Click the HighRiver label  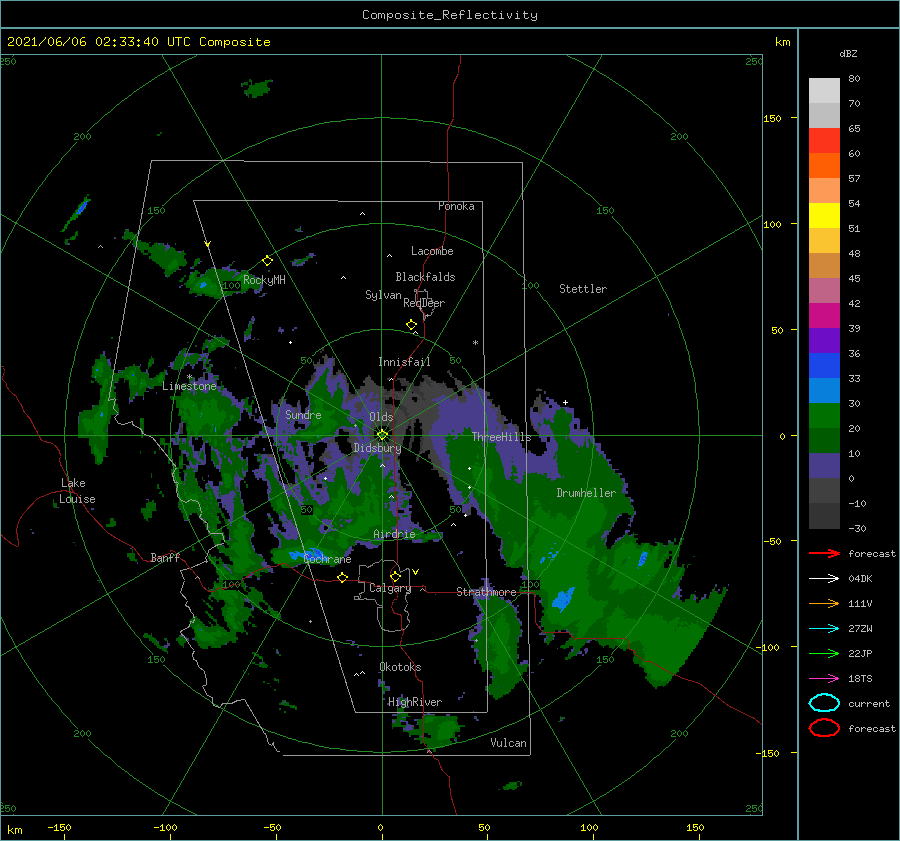[415, 702]
